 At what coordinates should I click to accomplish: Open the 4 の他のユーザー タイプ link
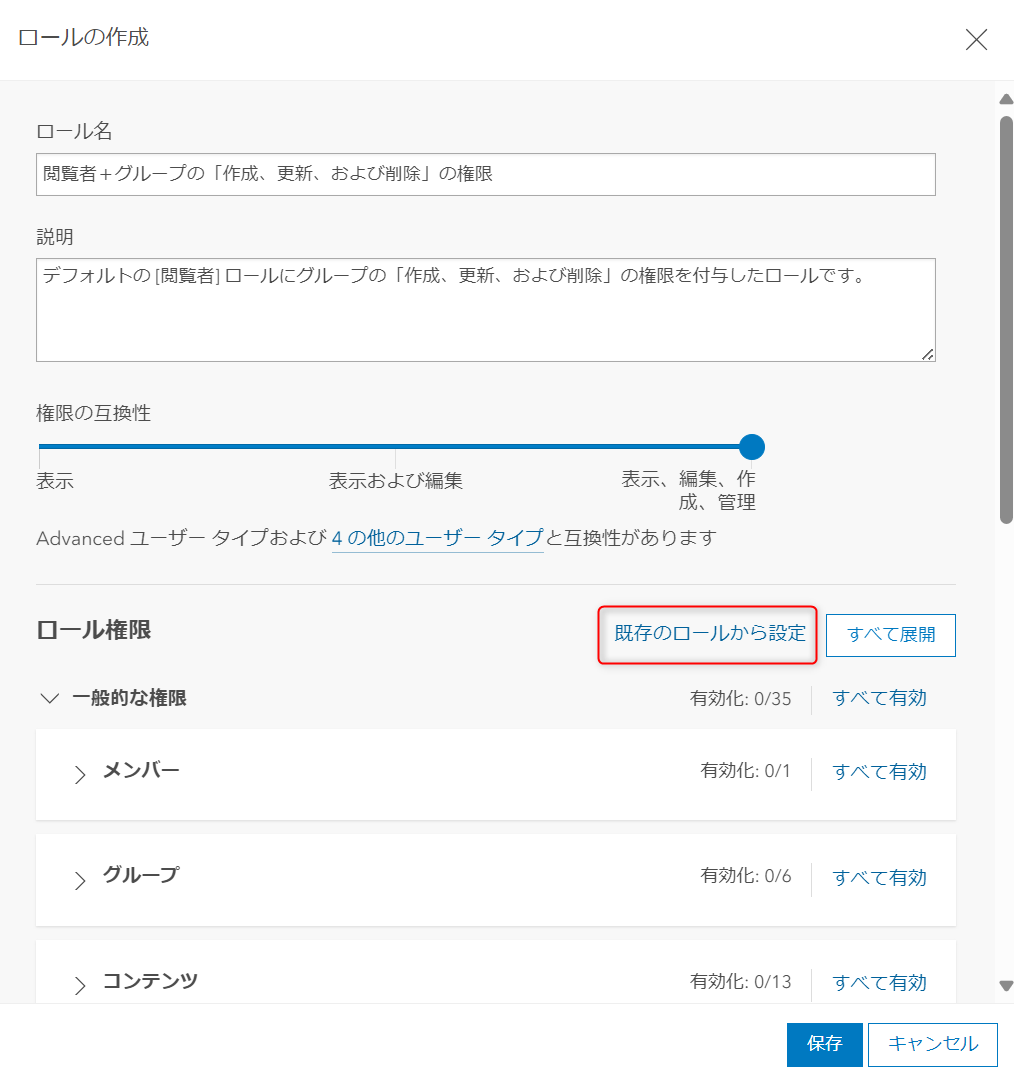(438, 538)
